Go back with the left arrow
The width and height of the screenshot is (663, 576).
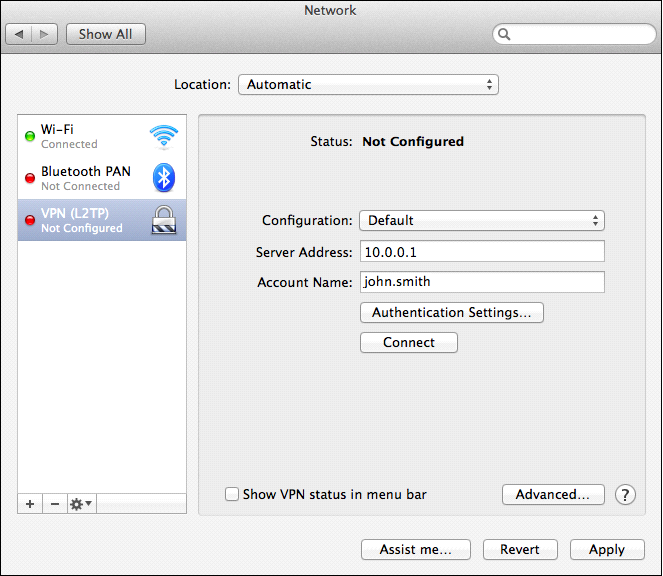tap(19, 34)
